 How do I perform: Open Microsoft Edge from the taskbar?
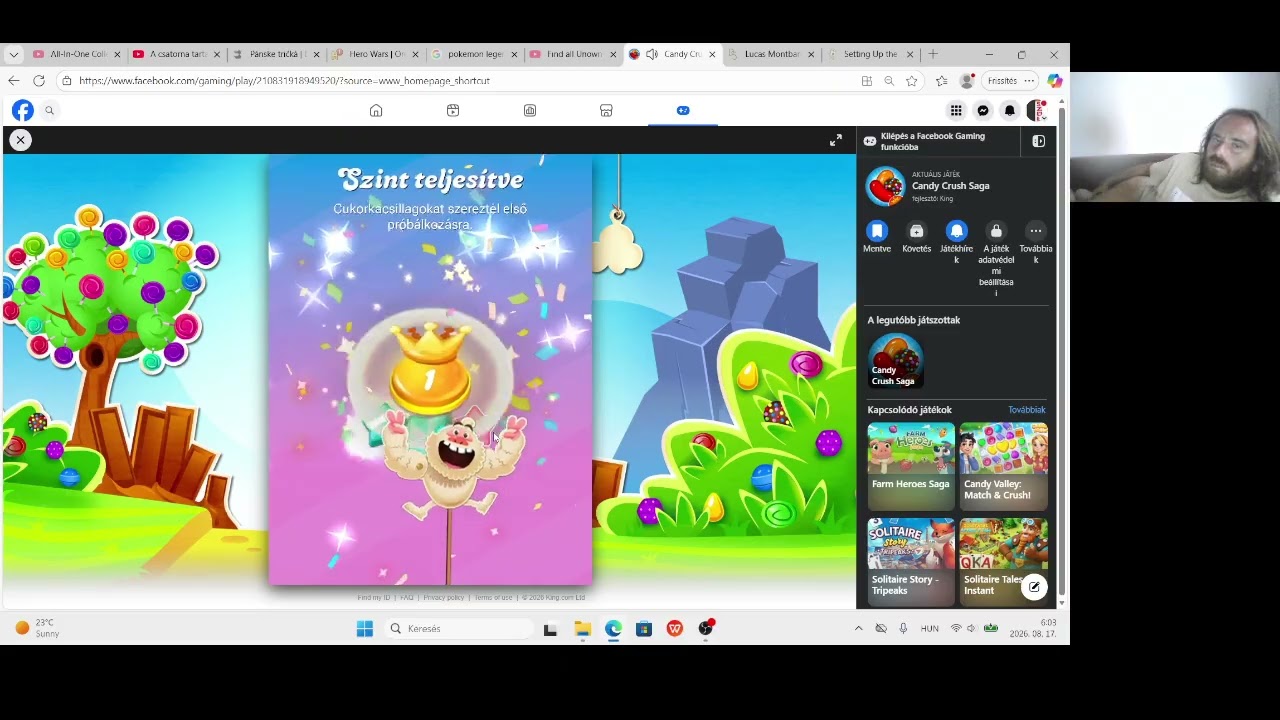[613, 629]
